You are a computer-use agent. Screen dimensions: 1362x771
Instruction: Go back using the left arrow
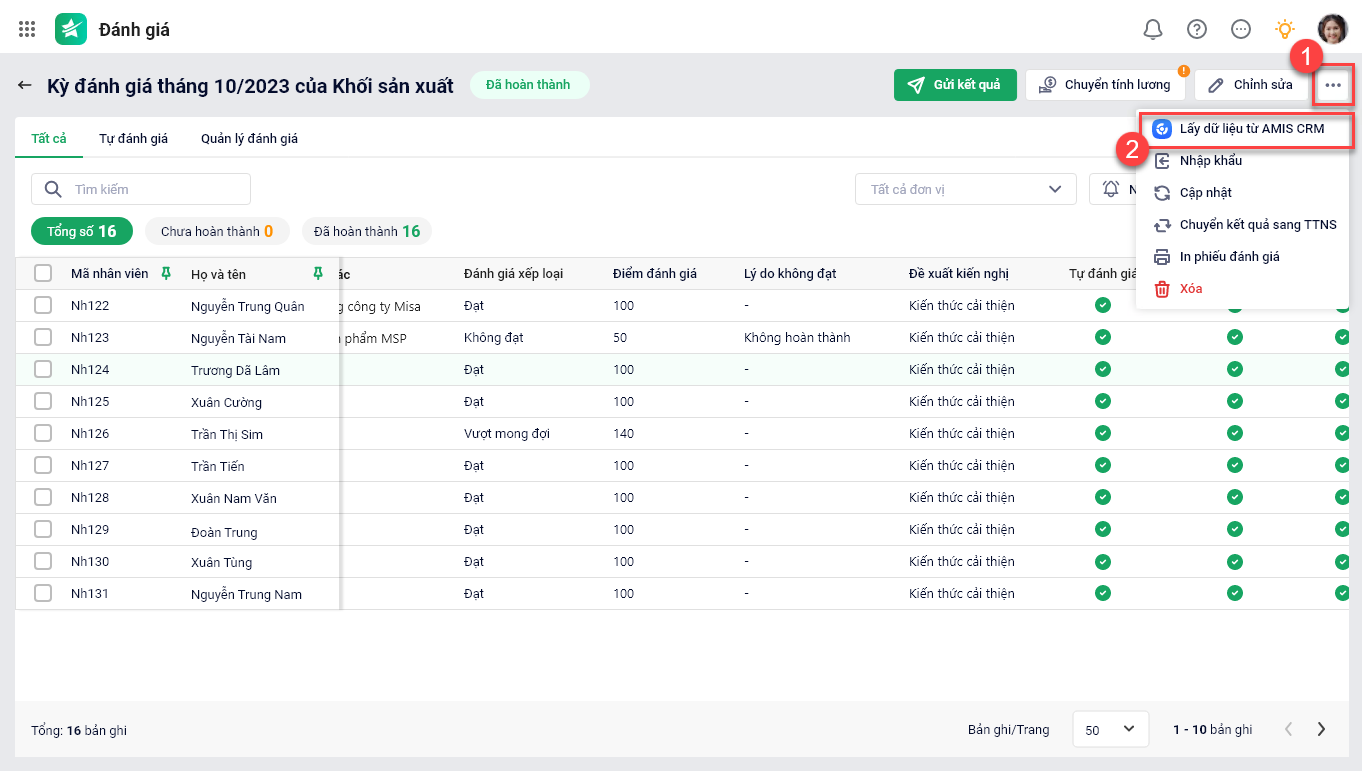coord(25,85)
